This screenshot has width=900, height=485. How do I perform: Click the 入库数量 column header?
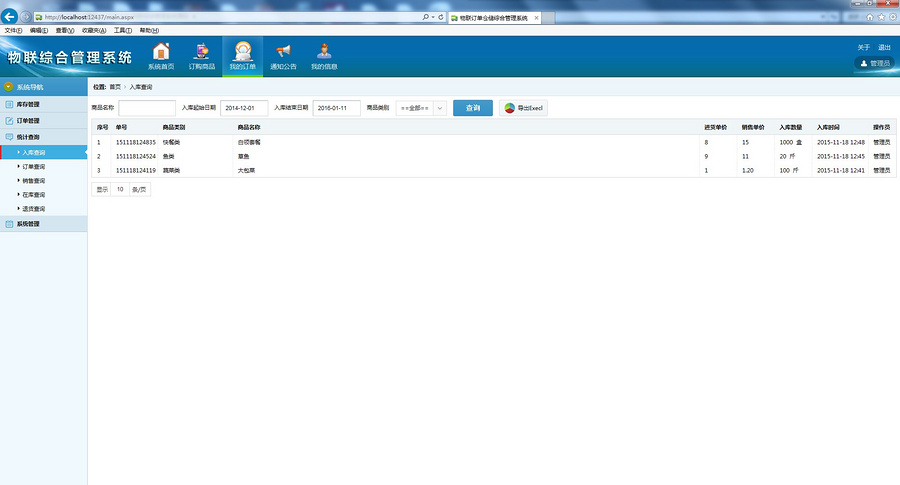pyautogui.click(x=791, y=127)
